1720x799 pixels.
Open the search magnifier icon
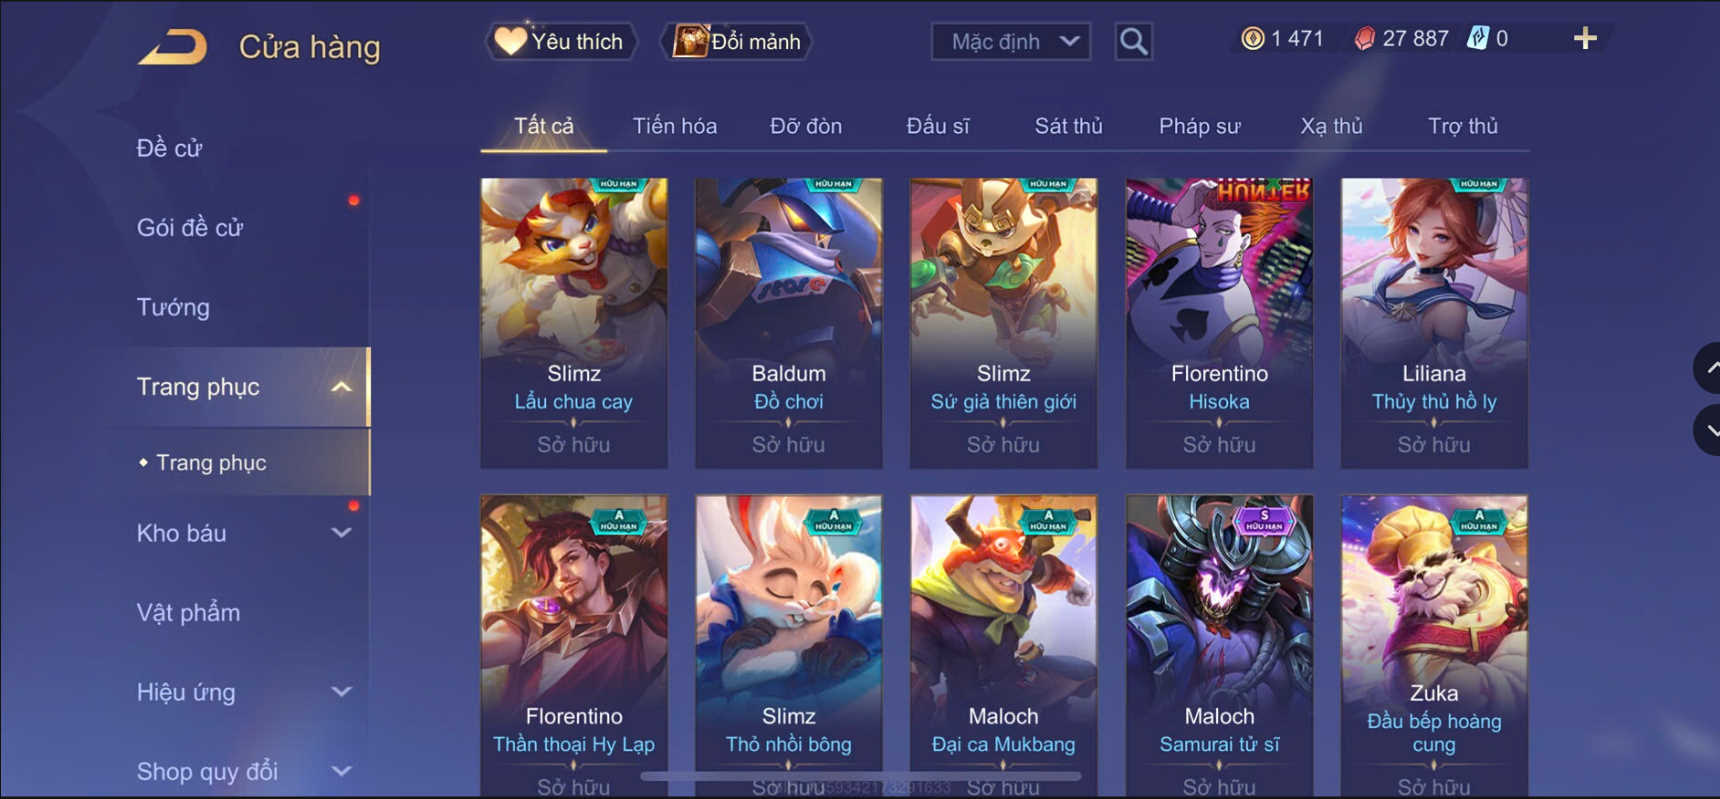(x=1133, y=41)
